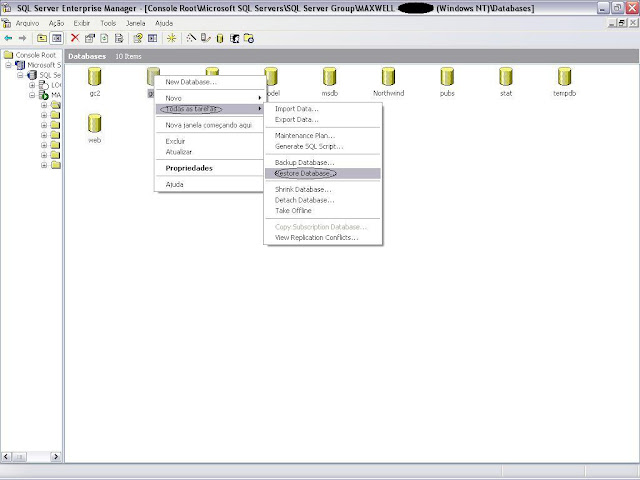Click the Run a Wizard wand icon

pos(191,38)
